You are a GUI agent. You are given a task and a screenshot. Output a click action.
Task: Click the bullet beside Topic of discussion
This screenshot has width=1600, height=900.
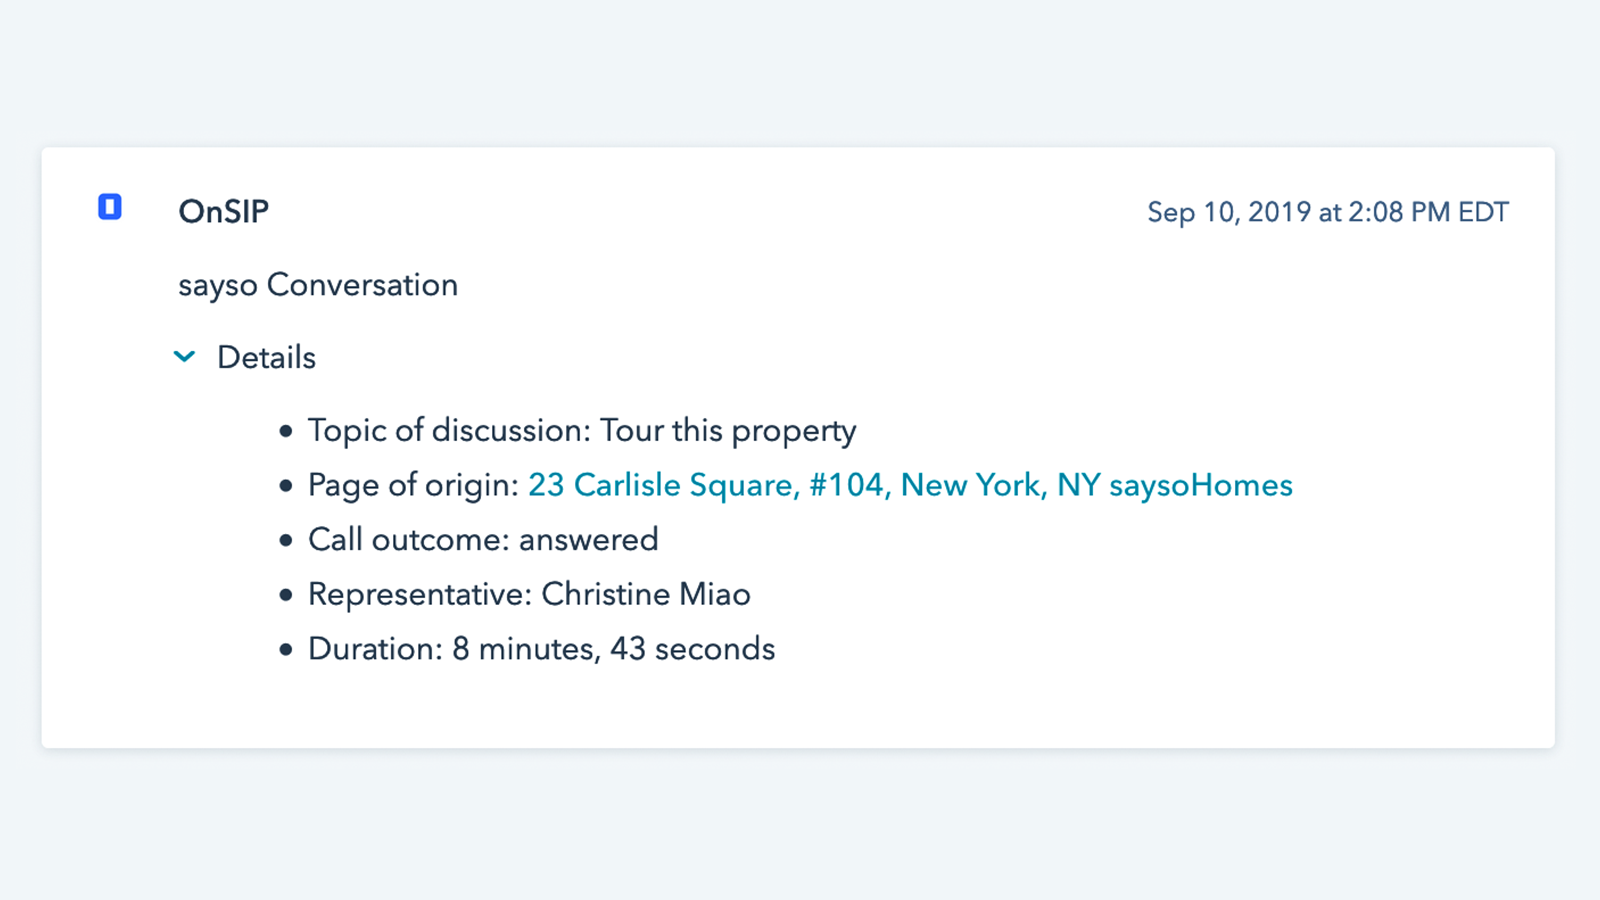(x=283, y=430)
